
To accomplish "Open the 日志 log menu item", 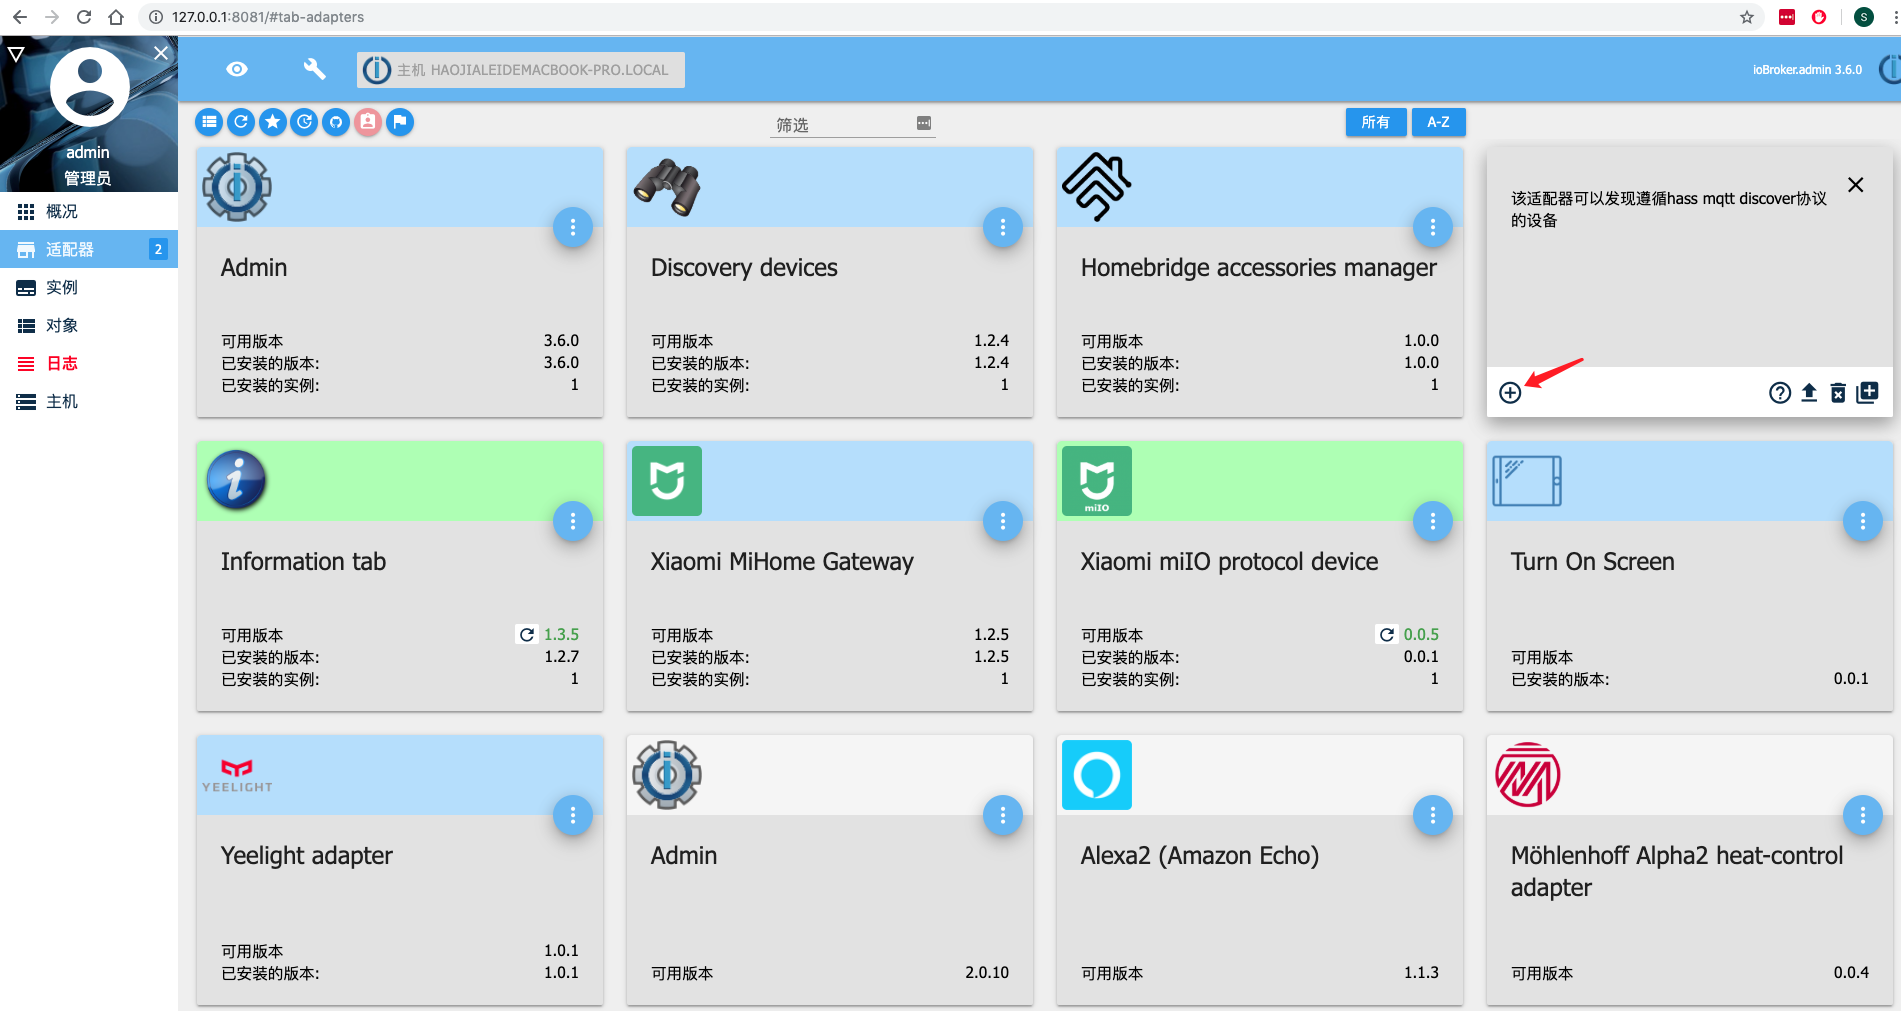I will click(x=89, y=363).
